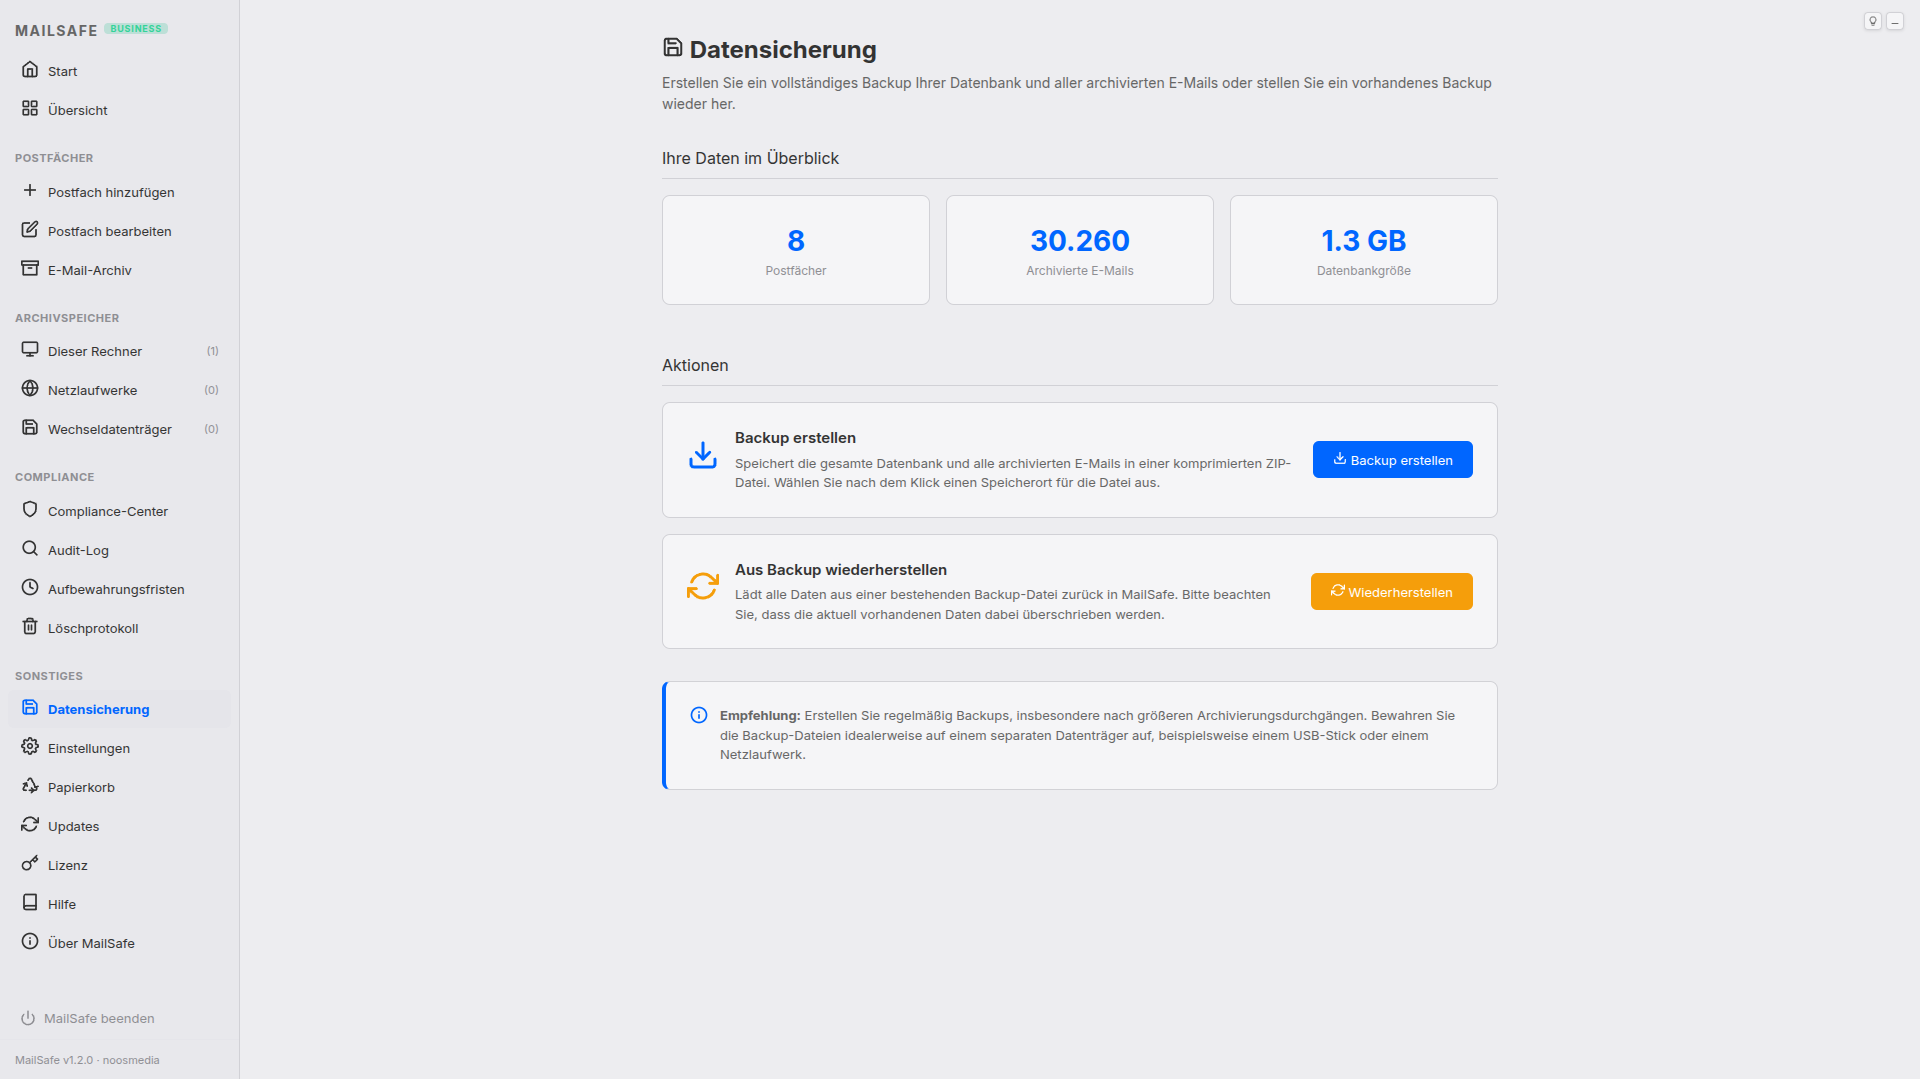Image resolution: width=1920 pixels, height=1079 pixels.
Task: Start restore with the Wiederherstellen button
Action: (1391, 591)
